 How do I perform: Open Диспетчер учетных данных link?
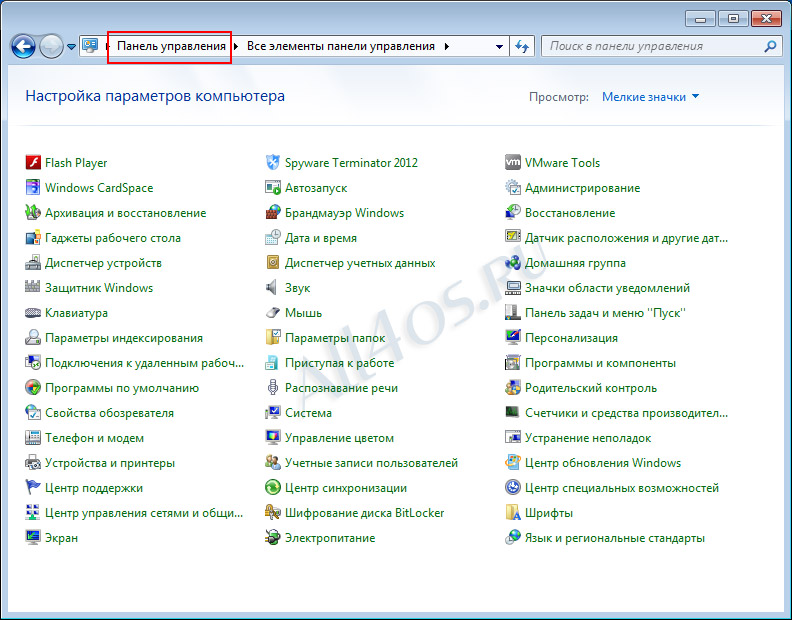coord(360,263)
